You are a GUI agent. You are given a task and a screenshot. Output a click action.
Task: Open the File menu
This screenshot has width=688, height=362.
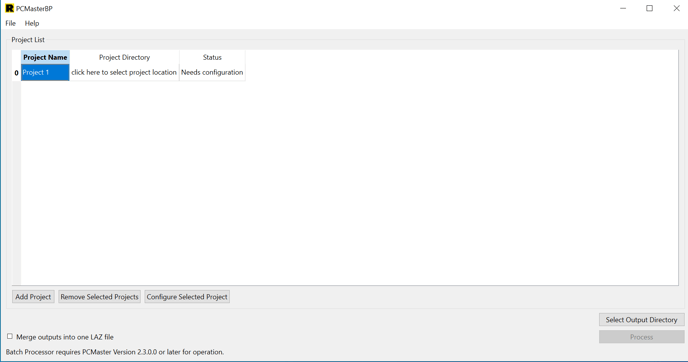point(11,23)
